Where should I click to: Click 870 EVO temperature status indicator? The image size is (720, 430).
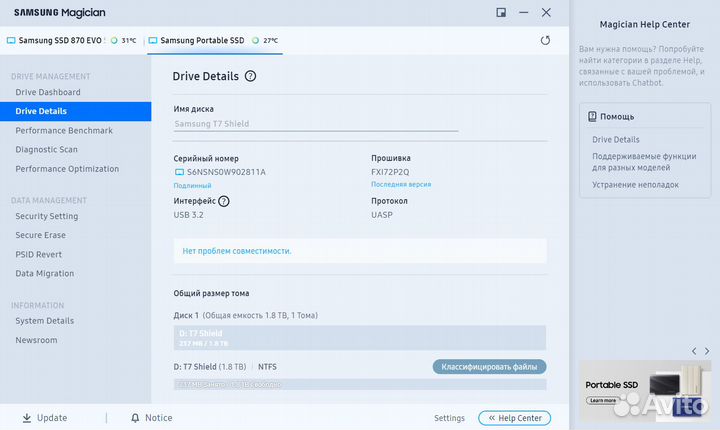tap(114, 40)
